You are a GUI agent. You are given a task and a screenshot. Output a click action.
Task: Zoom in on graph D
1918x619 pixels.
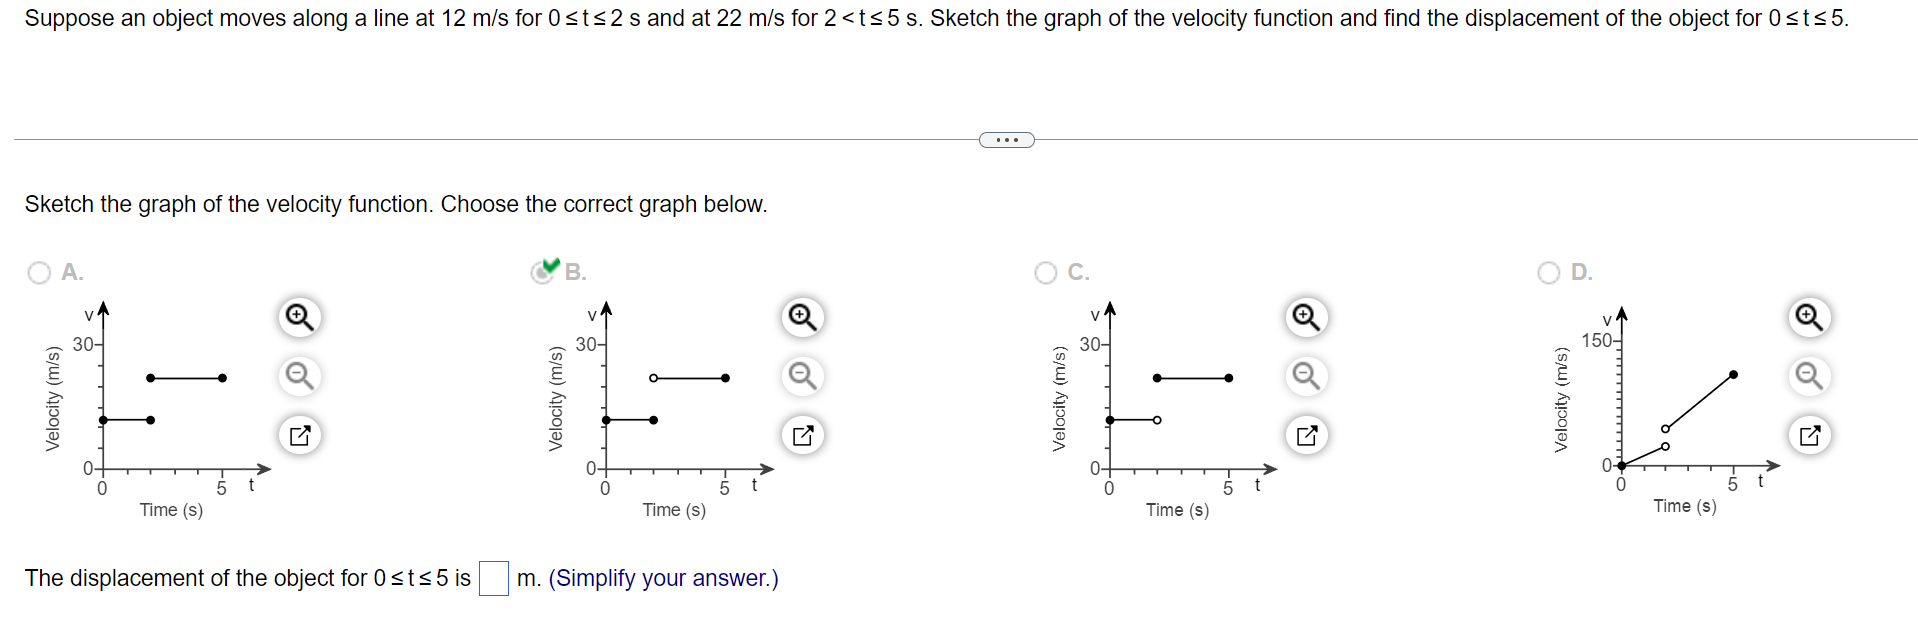1809,317
